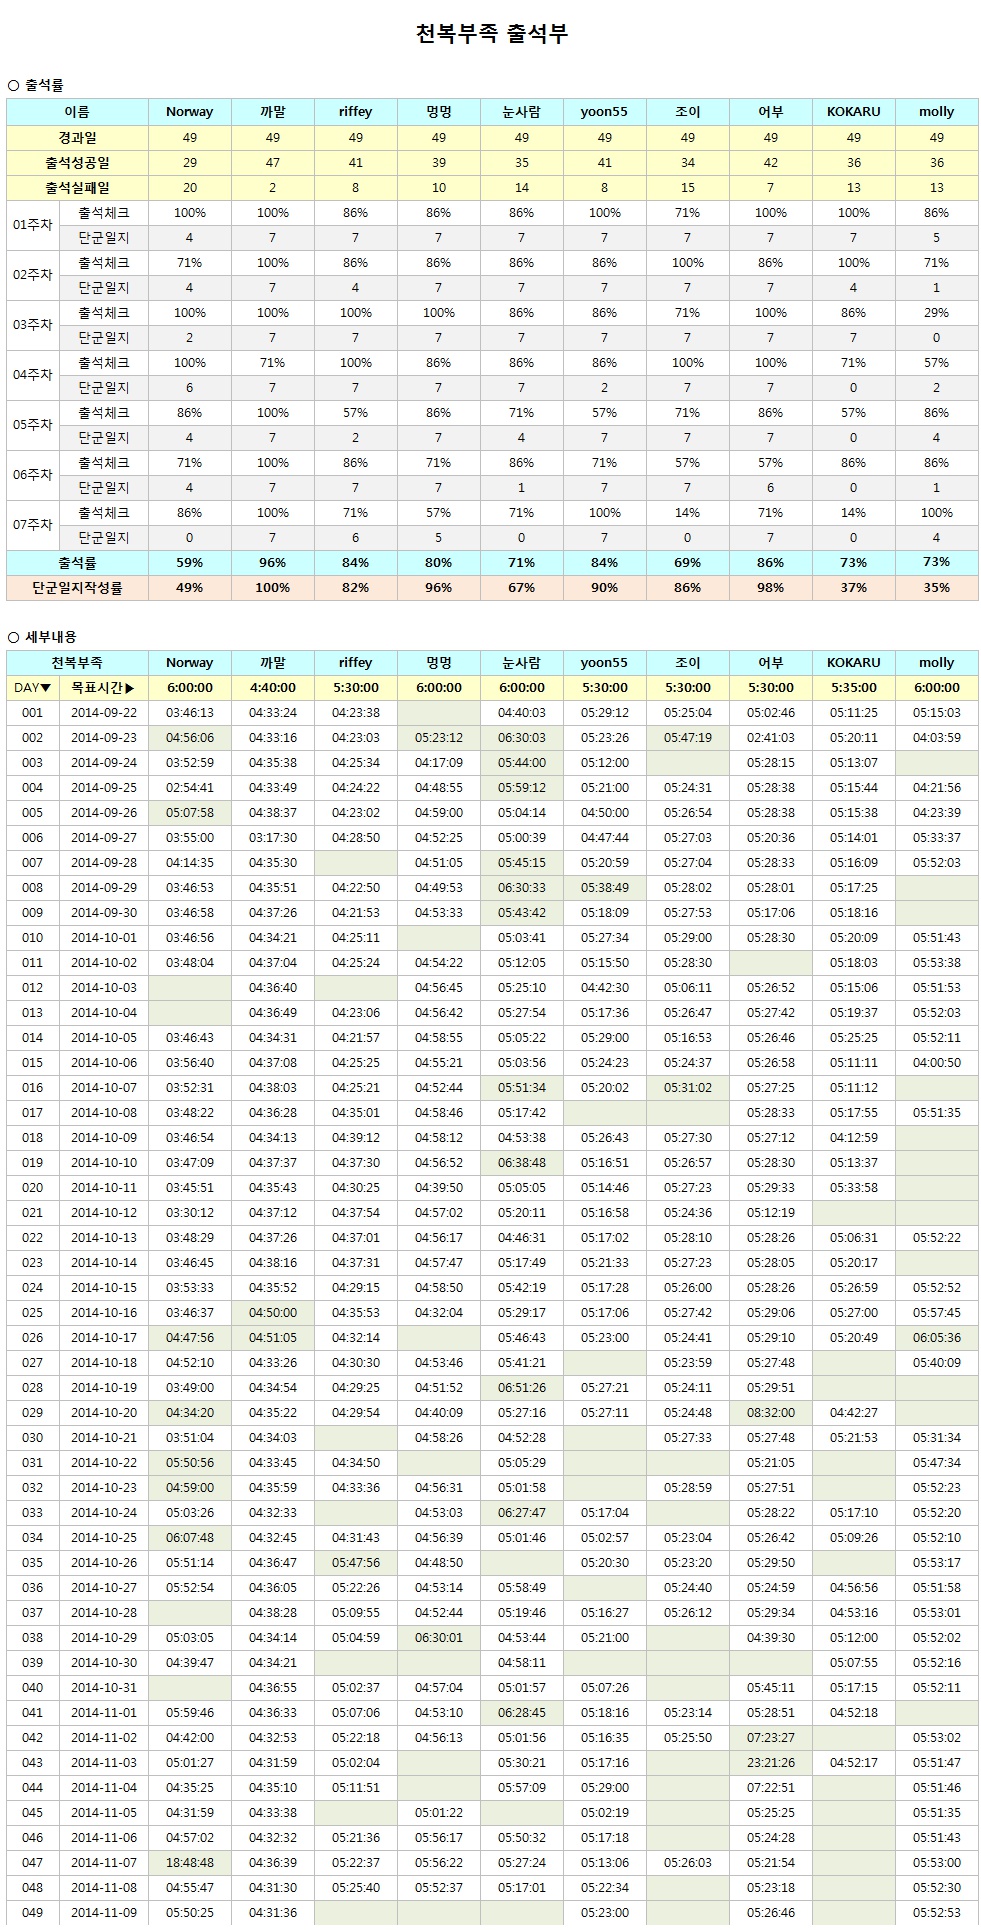The image size is (981, 1930).
Task: Click the date 2014-10-17
Action: click(x=104, y=1338)
